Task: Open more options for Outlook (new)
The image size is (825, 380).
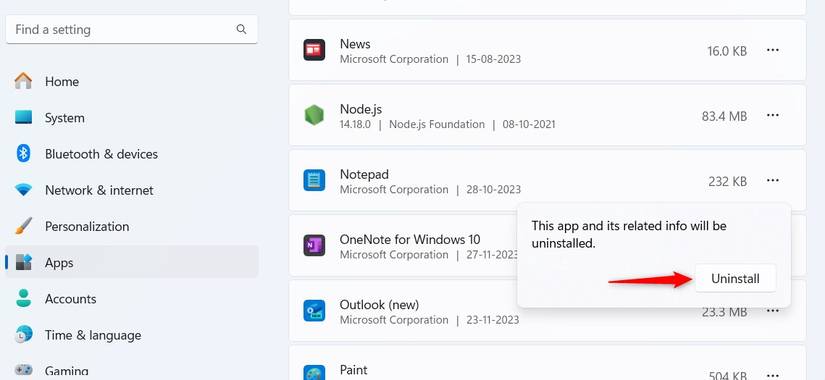Action: click(x=772, y=311)
